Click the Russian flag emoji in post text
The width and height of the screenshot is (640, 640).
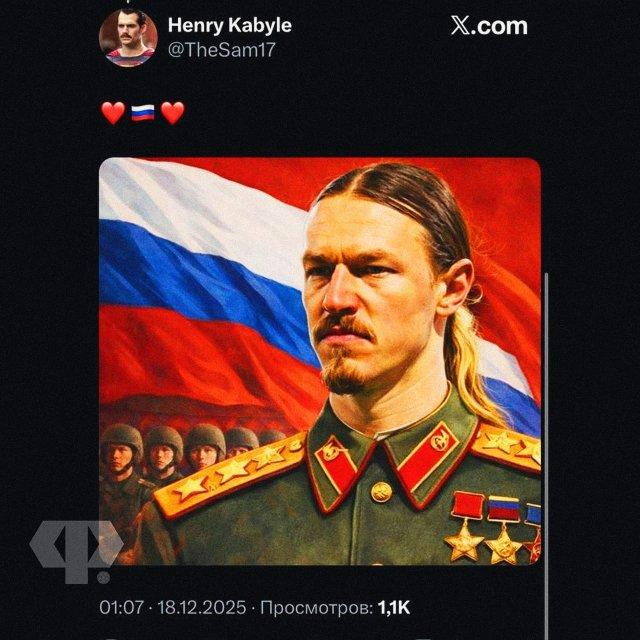143,113
